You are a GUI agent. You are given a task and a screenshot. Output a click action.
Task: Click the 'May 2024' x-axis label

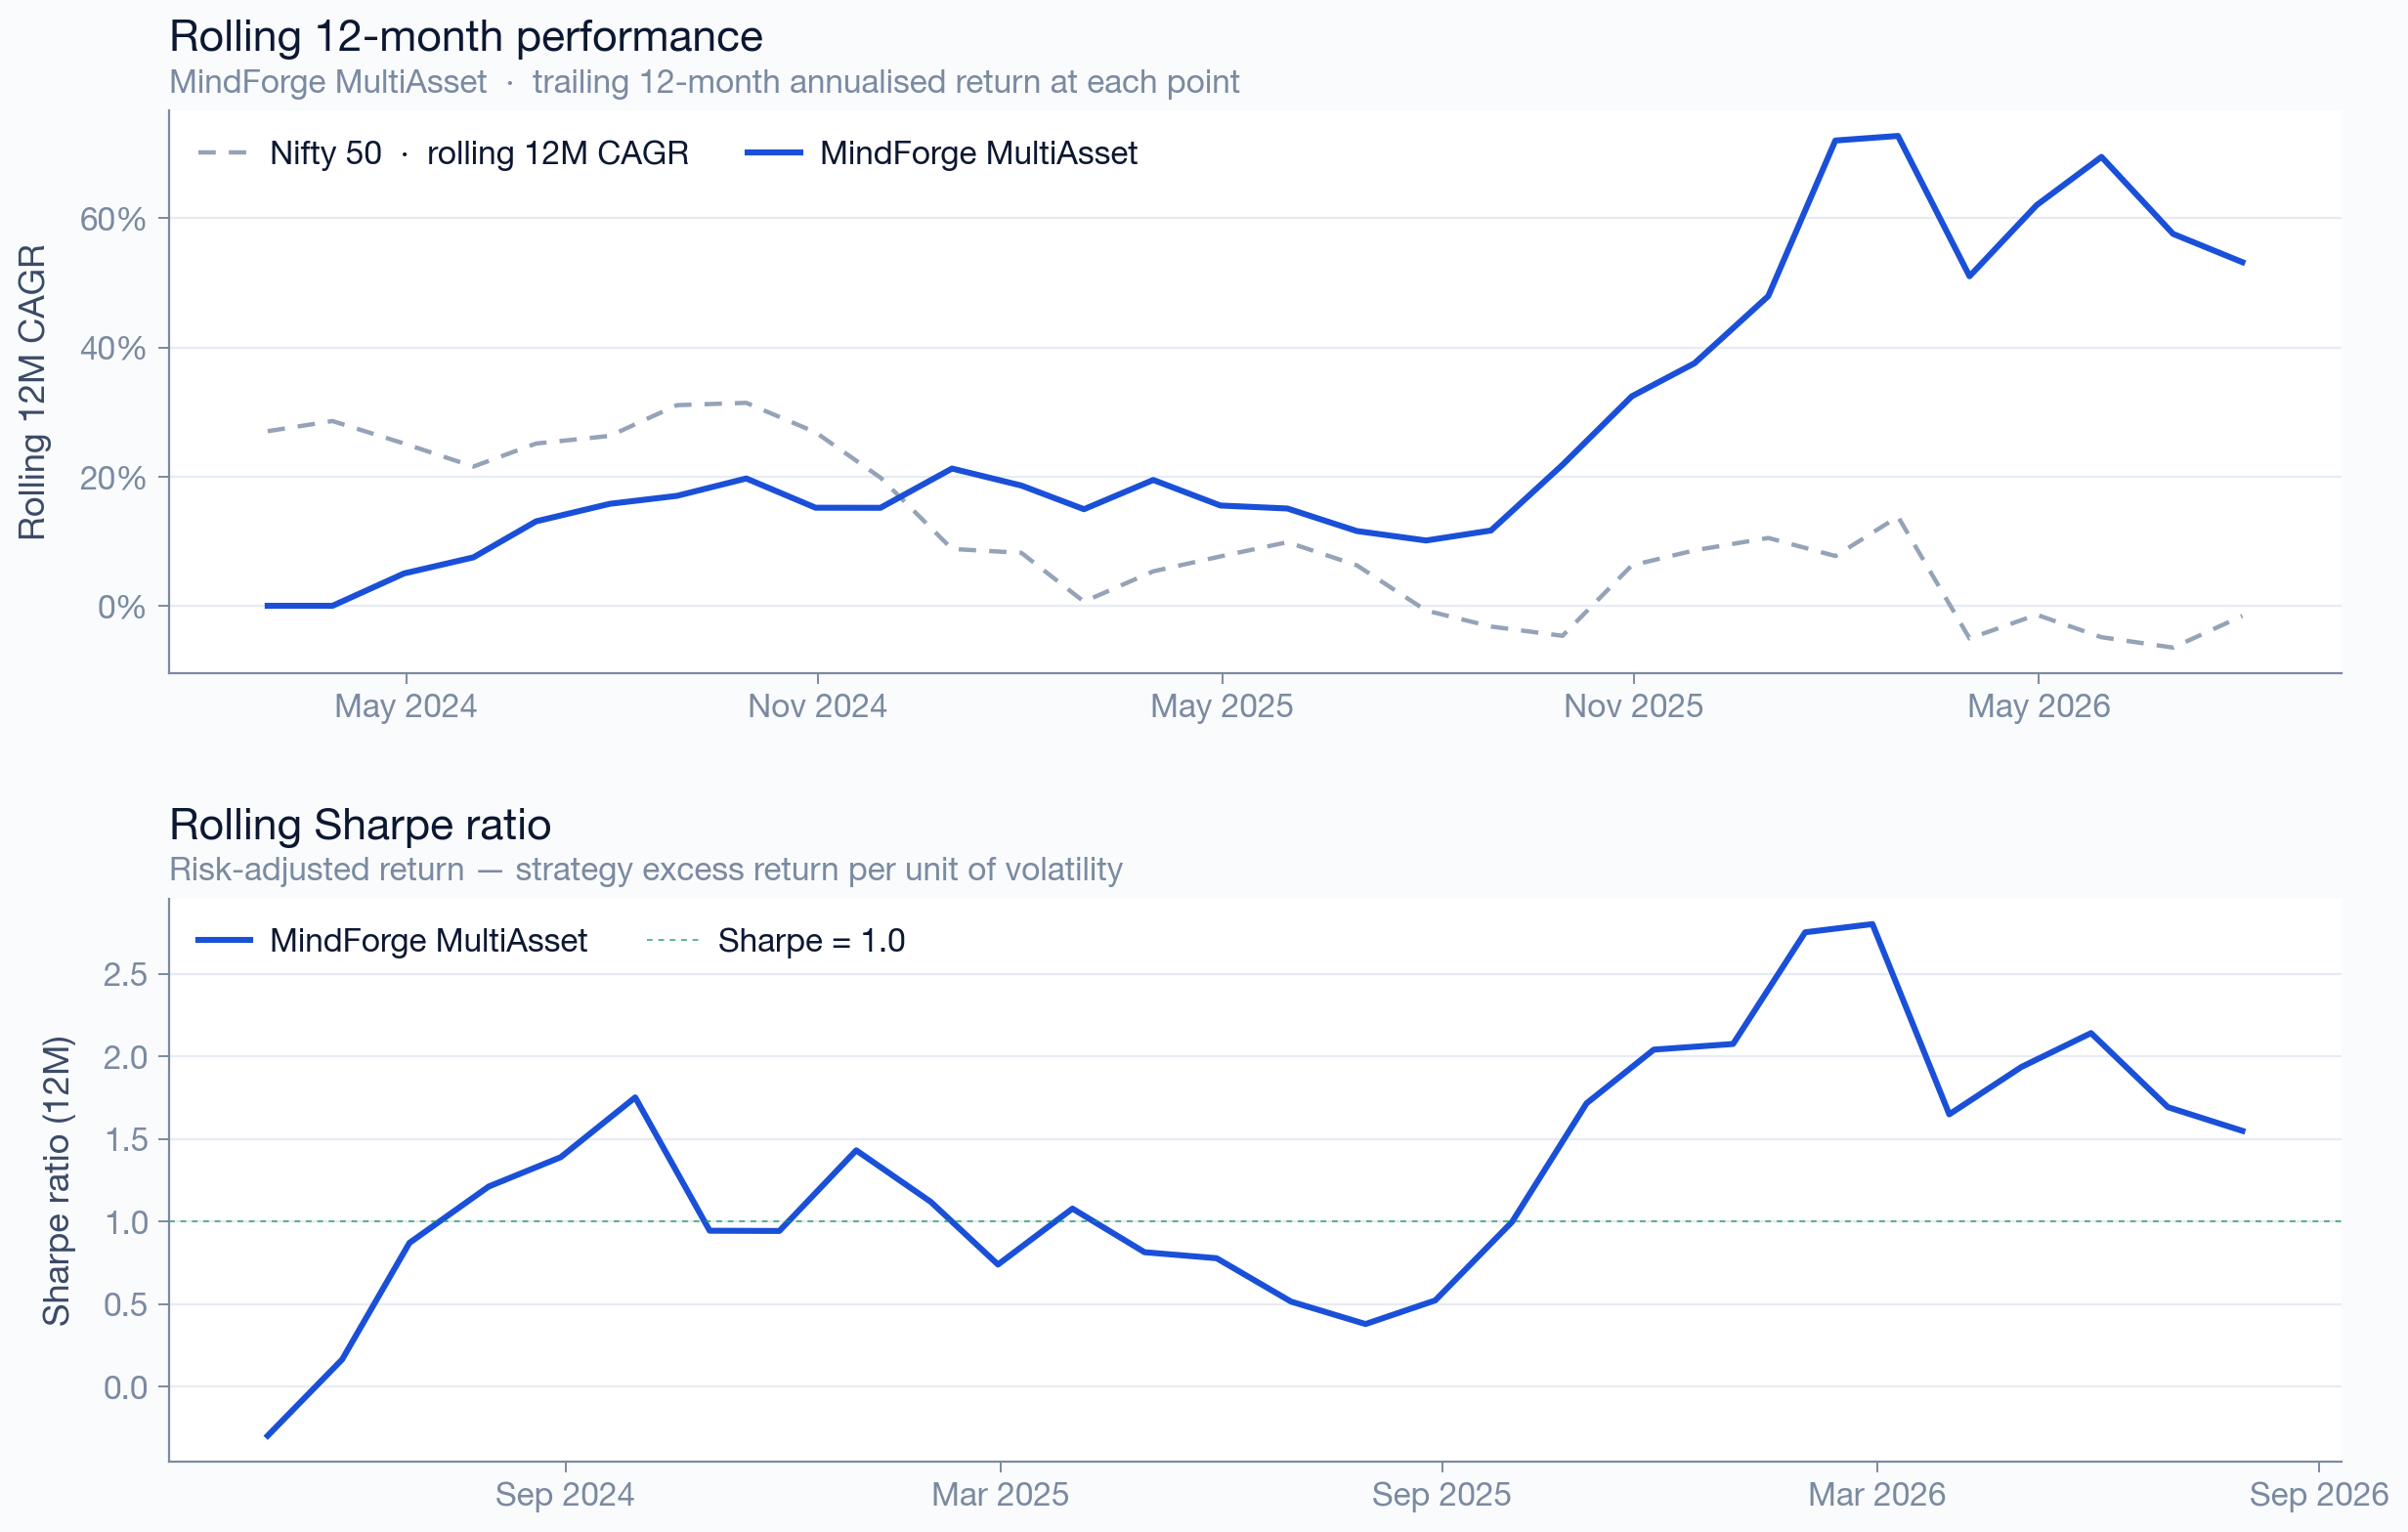[x=406, y=706]
